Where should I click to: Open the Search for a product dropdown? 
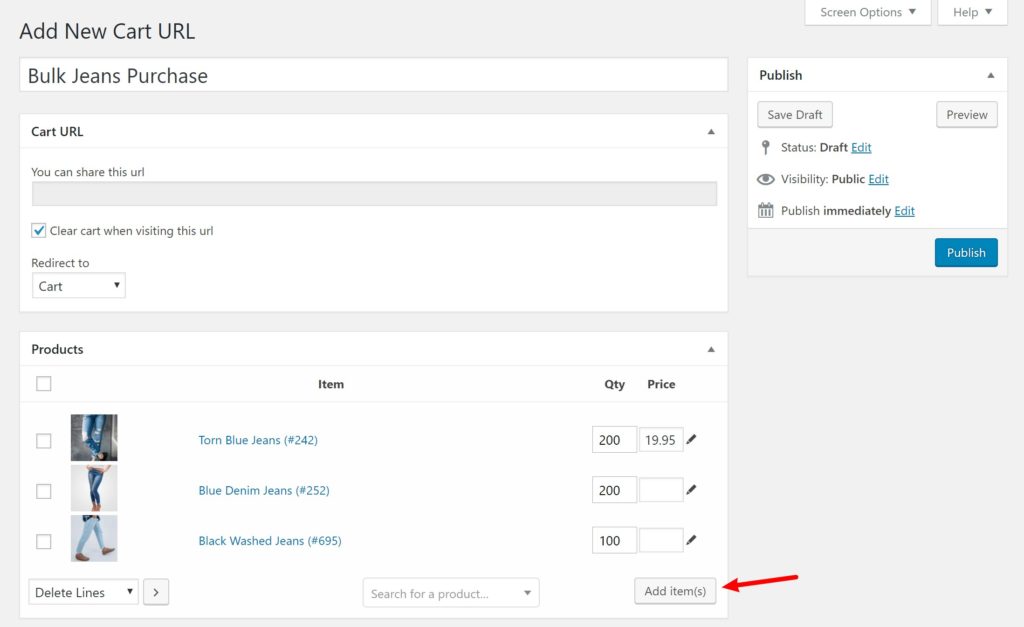tap(450, 592)
